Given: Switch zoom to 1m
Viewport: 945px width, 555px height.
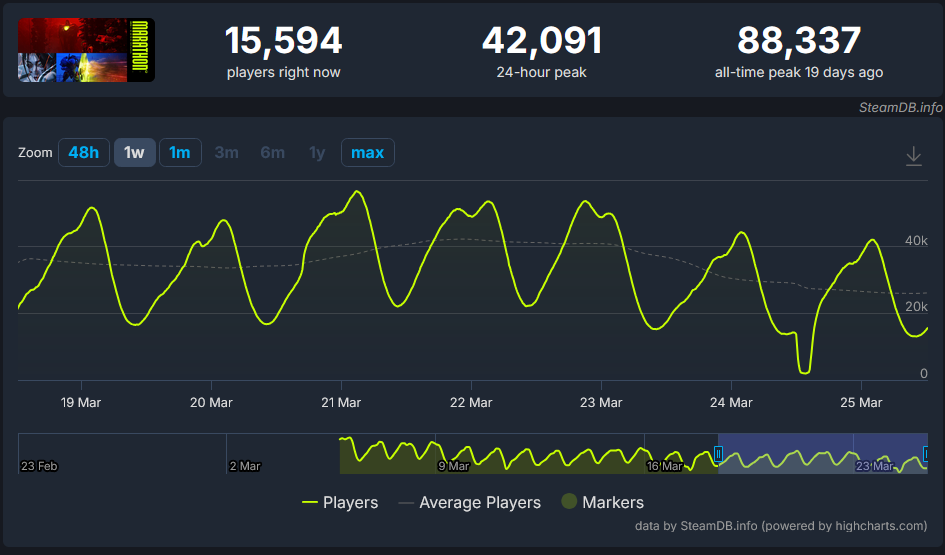Looking at the screenshot, I should (x=180, y=152).
